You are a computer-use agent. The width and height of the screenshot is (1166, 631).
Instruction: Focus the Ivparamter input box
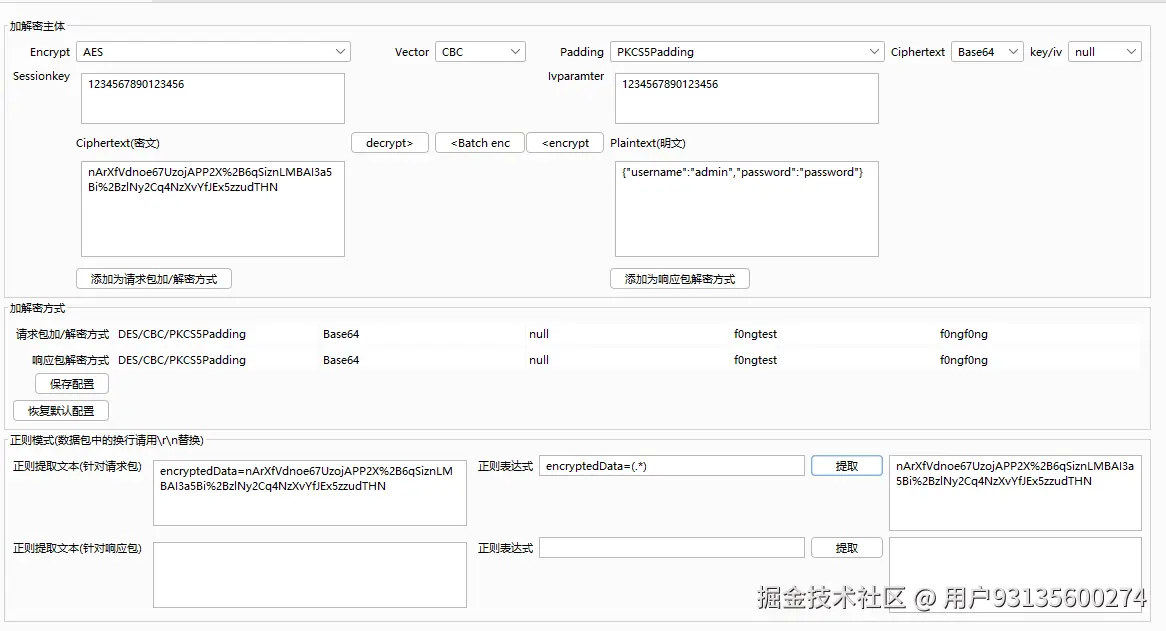tap(747, 98)
